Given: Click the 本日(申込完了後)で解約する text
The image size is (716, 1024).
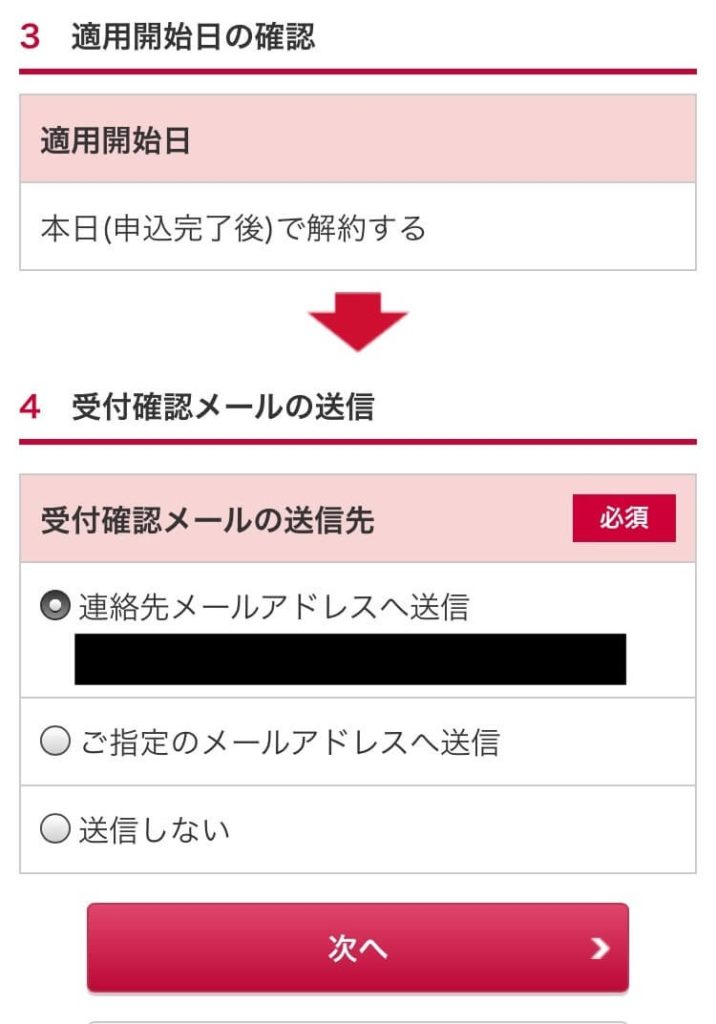Looking at the screenshot, I should click(233, 229).
